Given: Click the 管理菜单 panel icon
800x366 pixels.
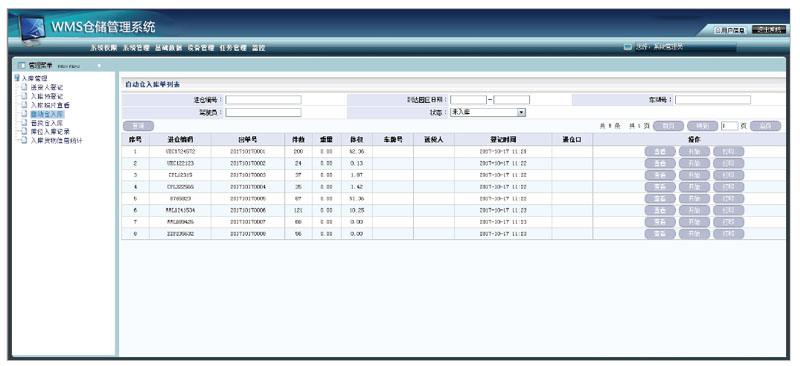Looking at the screenshot, I should 21,65.
